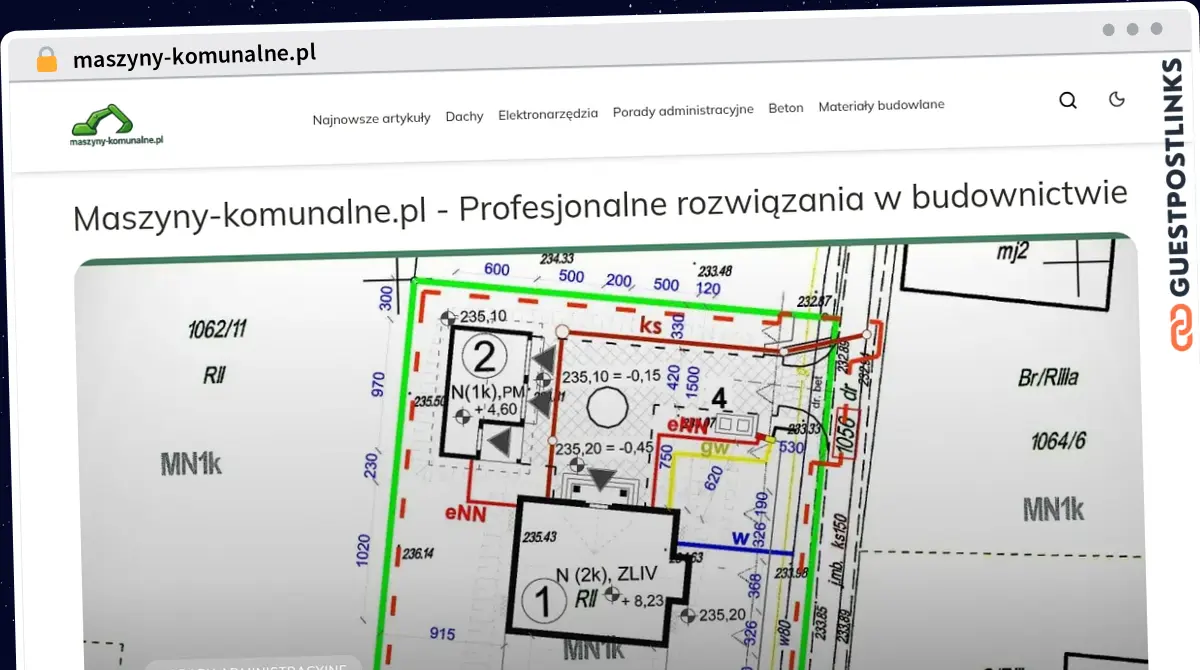This screenshot has width=1200, height=670.
Task: Select the Beton menu item
Action: 786,108
